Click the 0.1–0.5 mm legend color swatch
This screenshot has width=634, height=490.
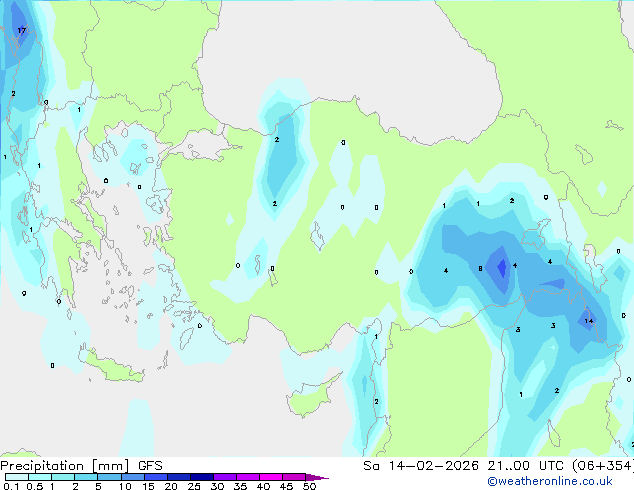tap(17, 477)
